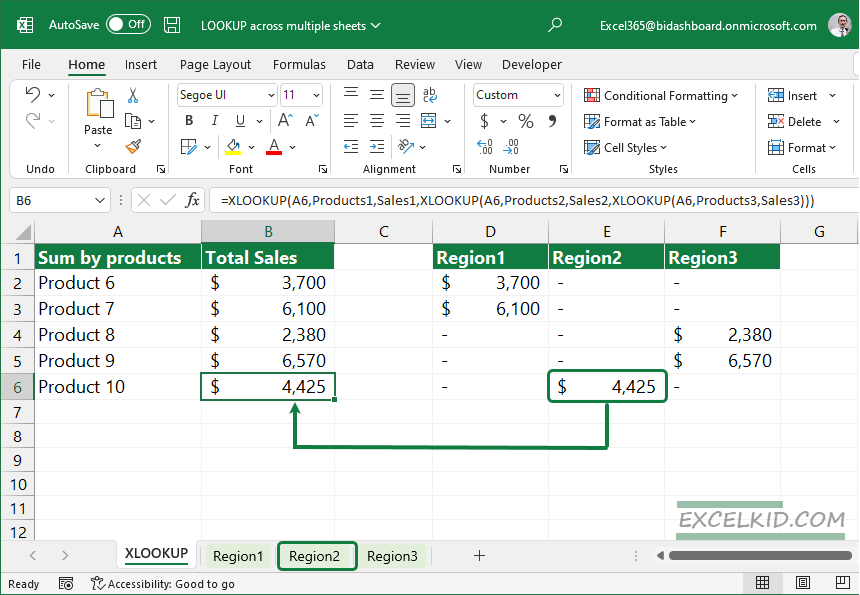Switch to Data ribbon tab
Image resolution: width=860 pixels, height=595 pixels.
pos(360,65)
